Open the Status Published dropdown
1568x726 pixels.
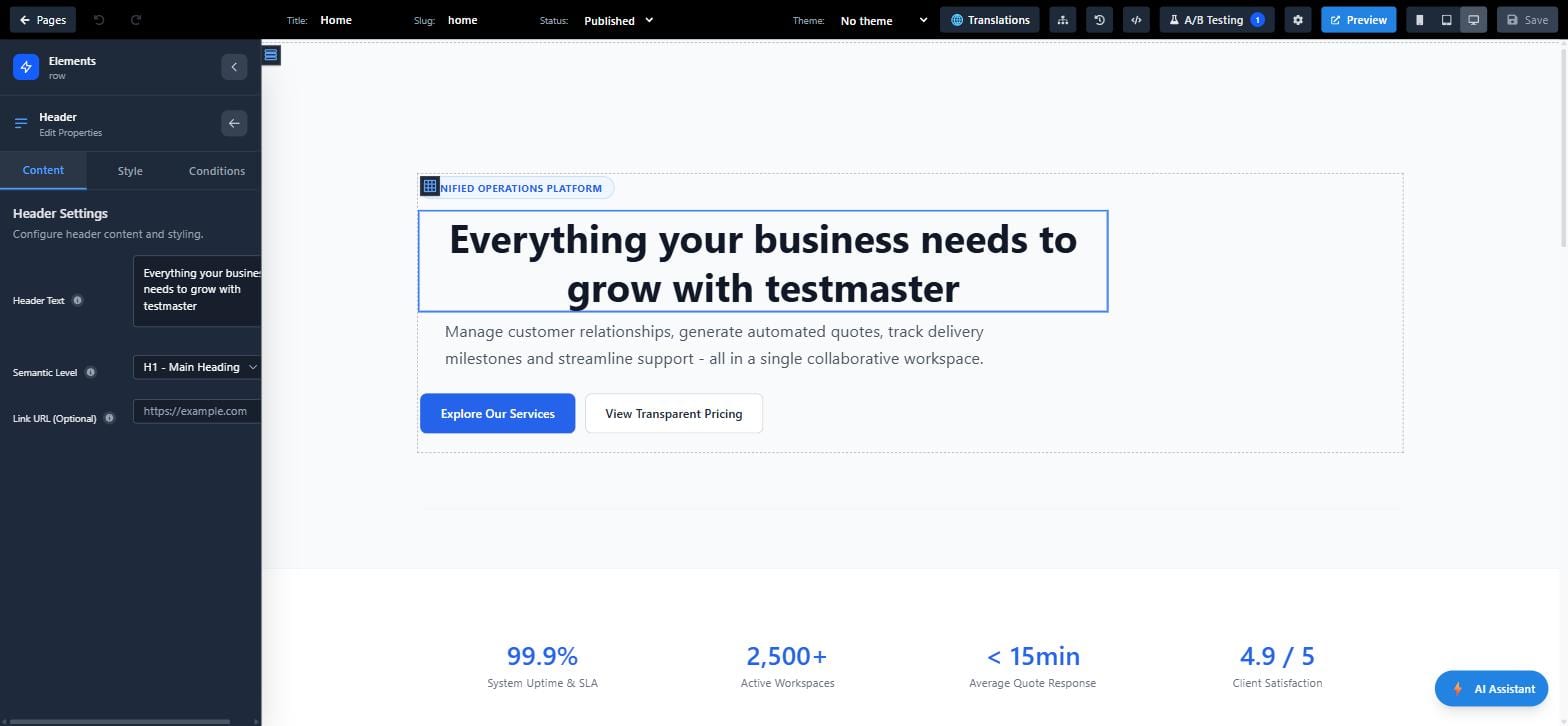click(619, 20)
